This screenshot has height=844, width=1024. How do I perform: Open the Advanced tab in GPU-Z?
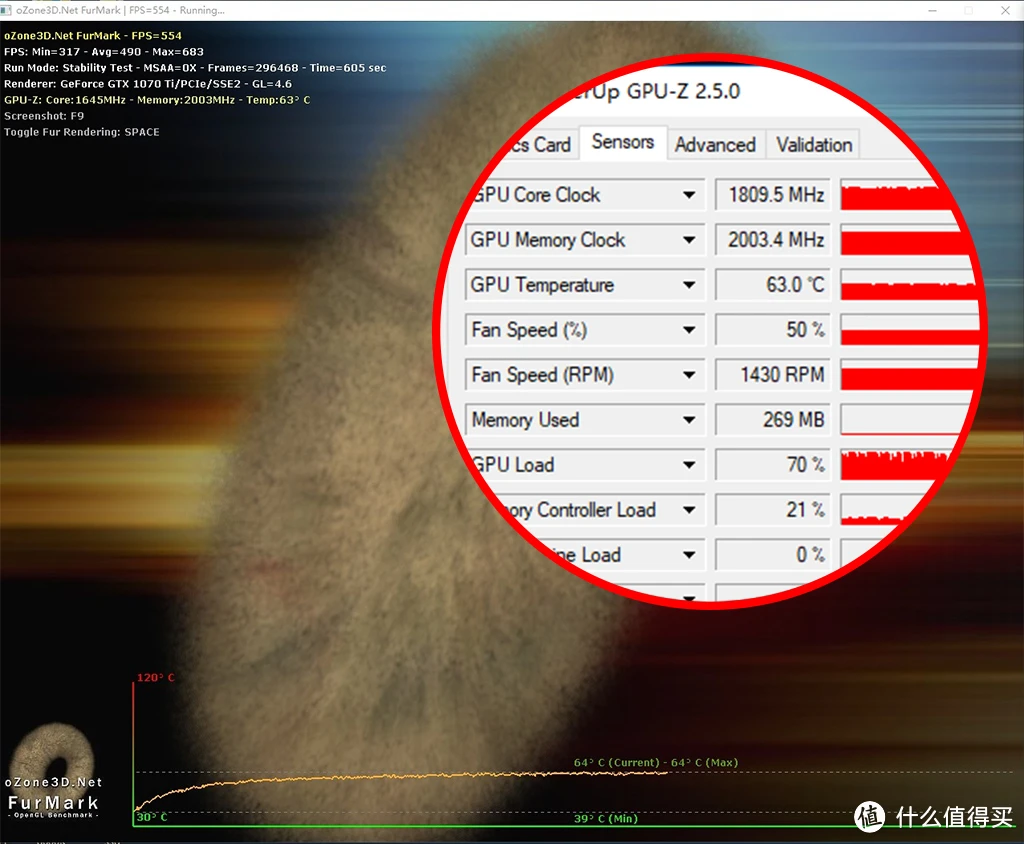(715, 144)
